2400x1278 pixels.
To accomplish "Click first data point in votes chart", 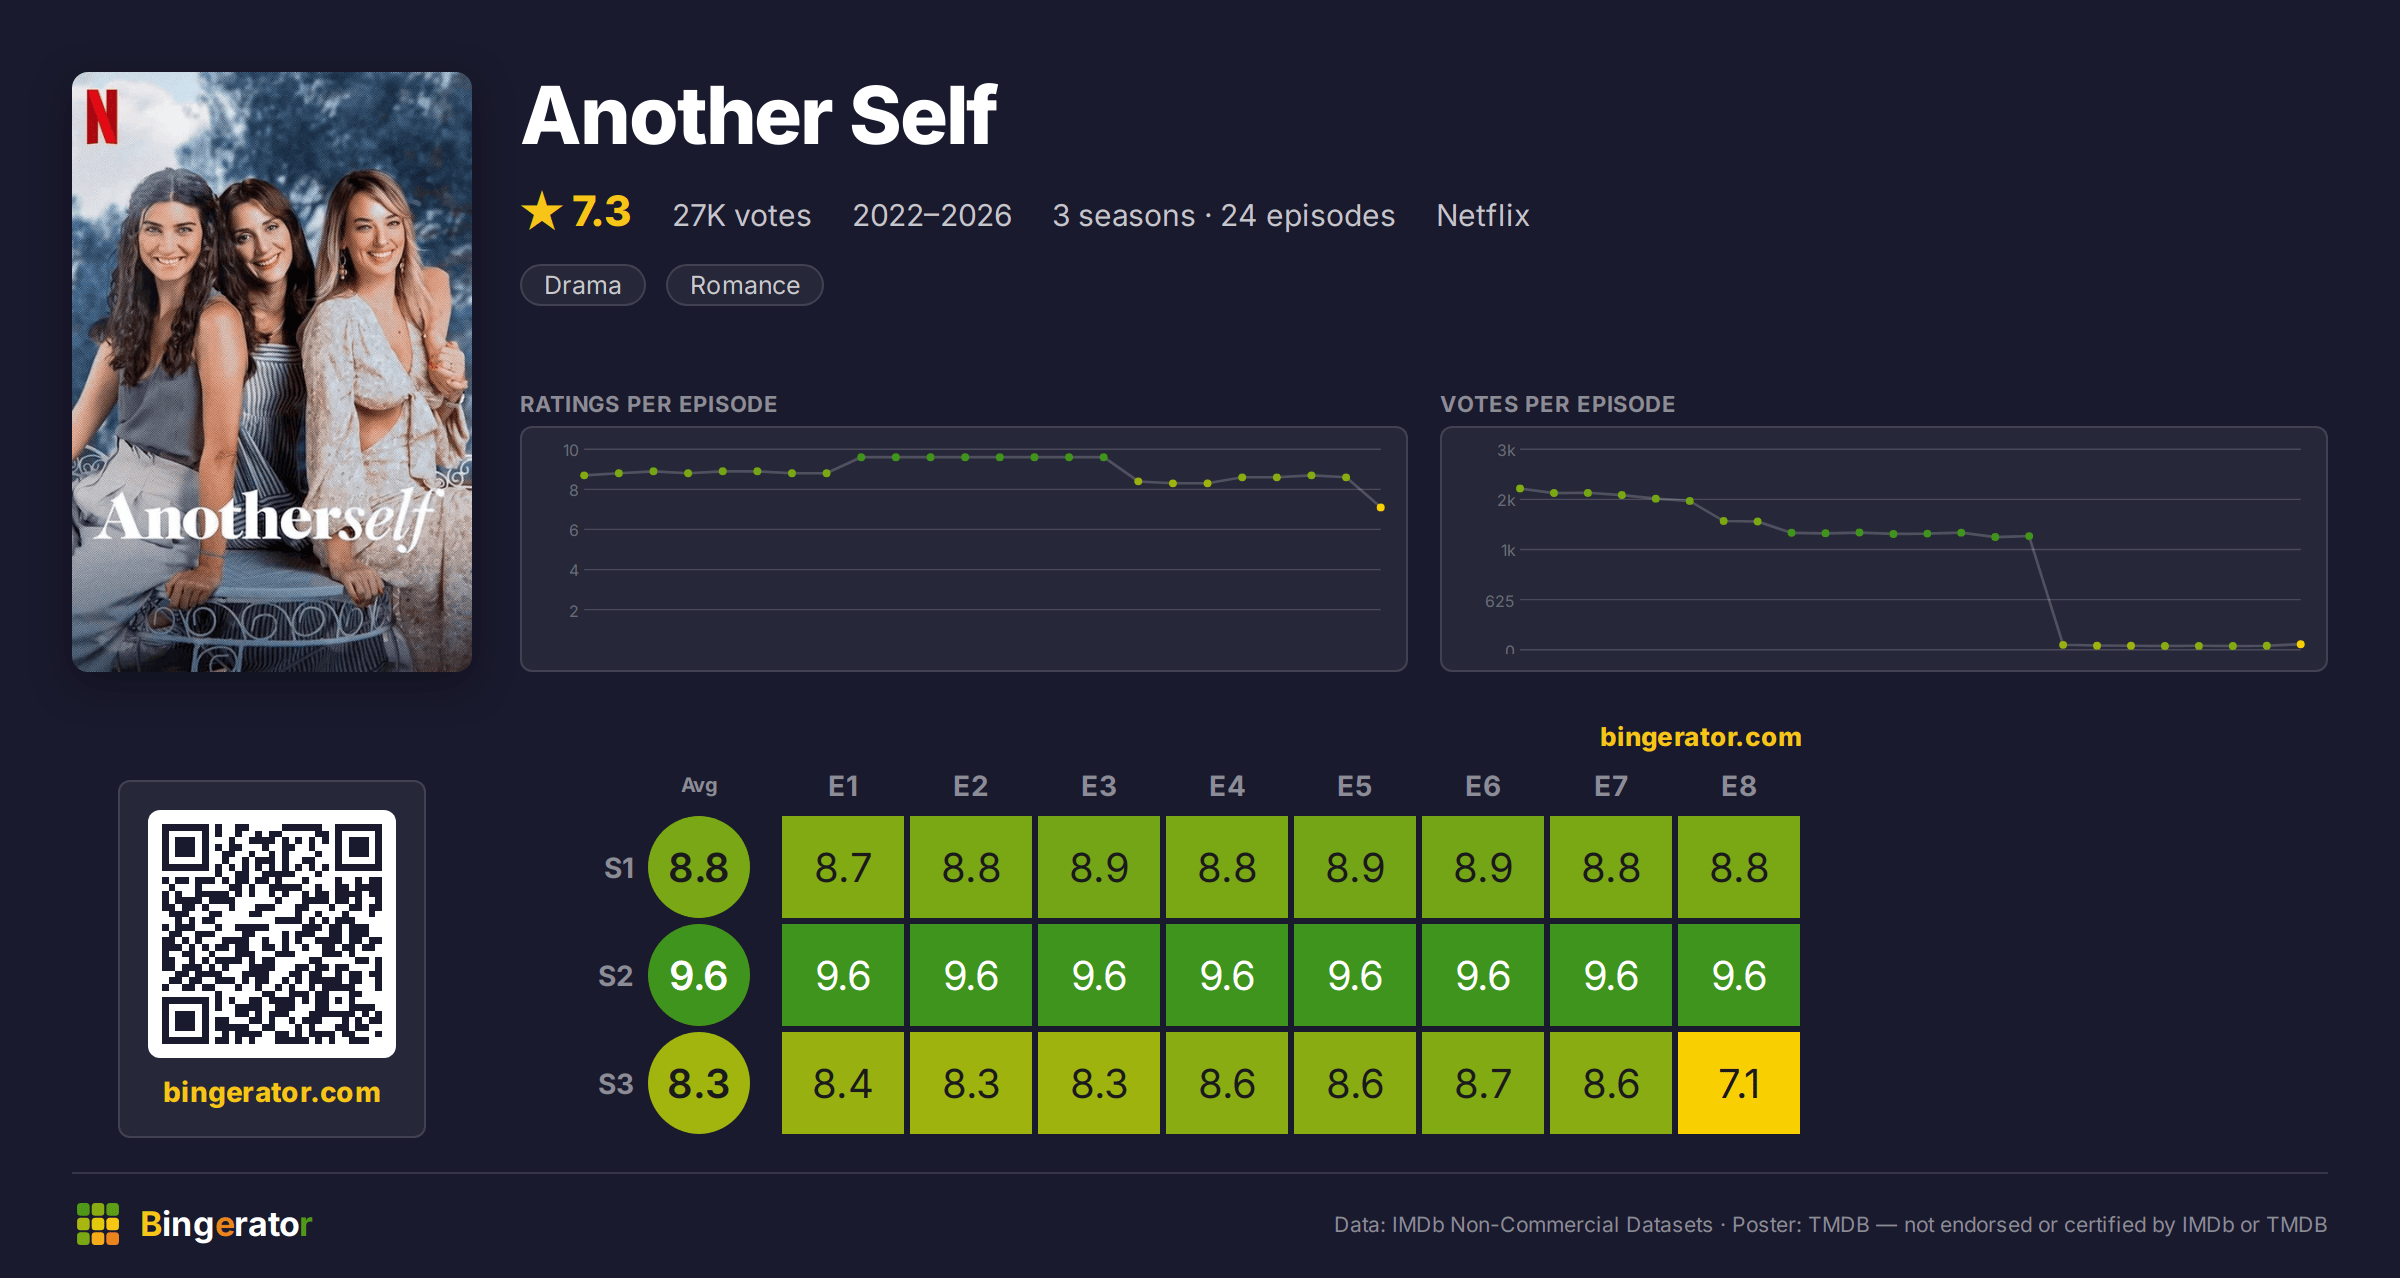I will tap(1520, 488).
